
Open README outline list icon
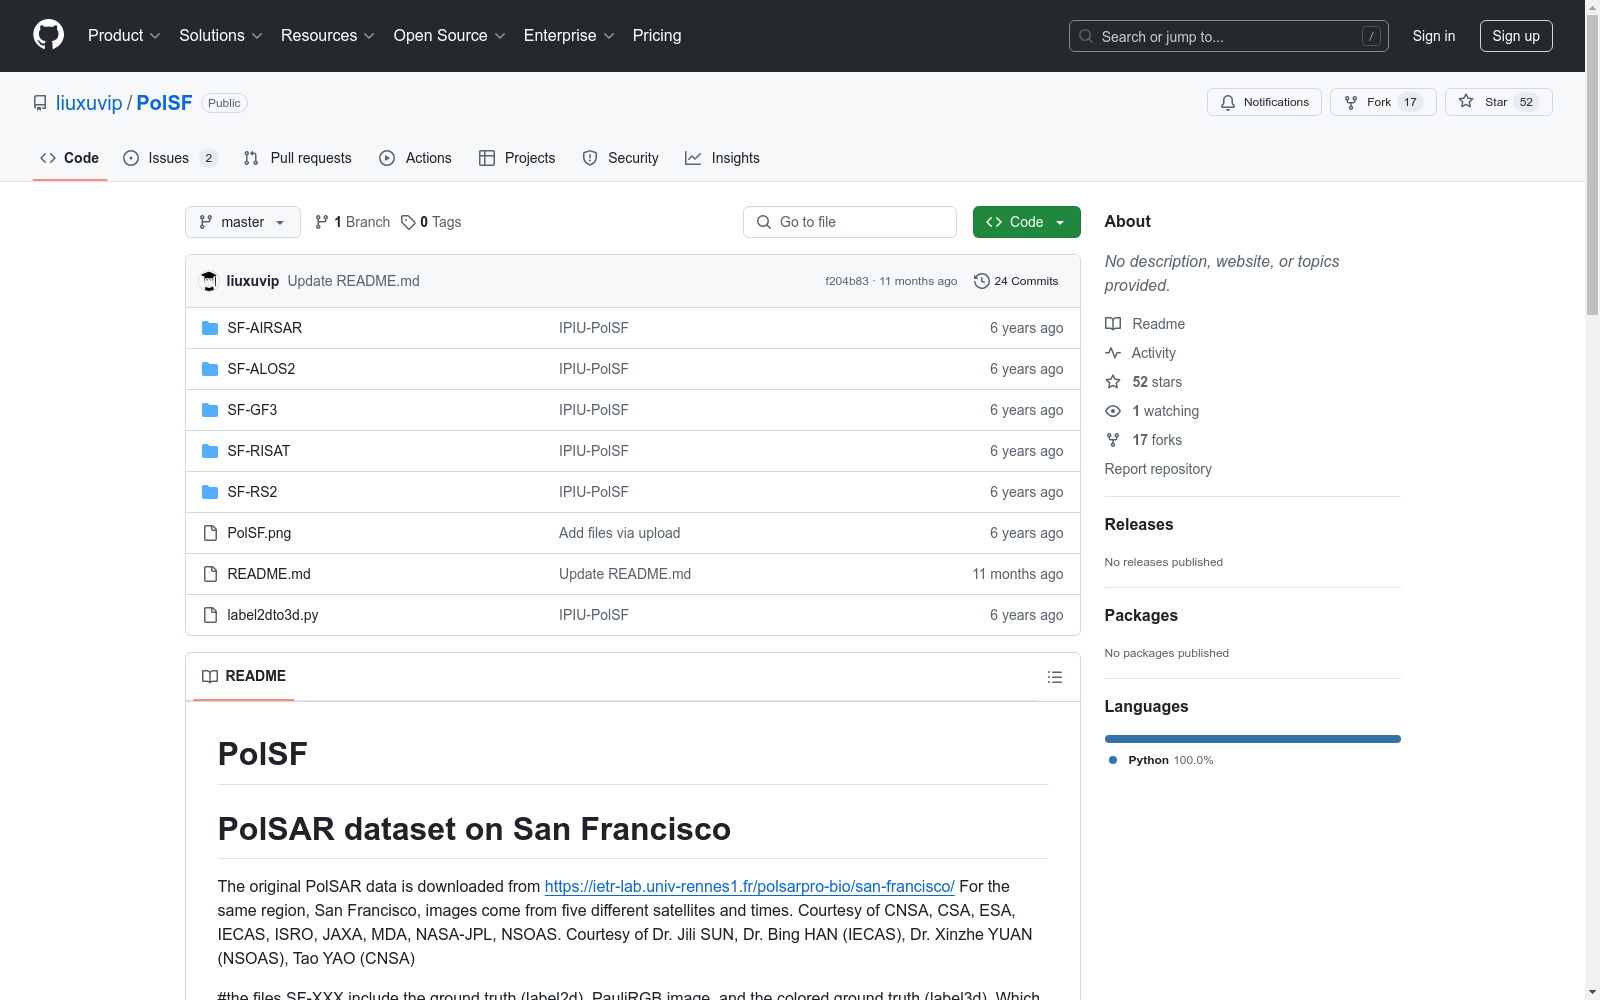[1054, 677]
